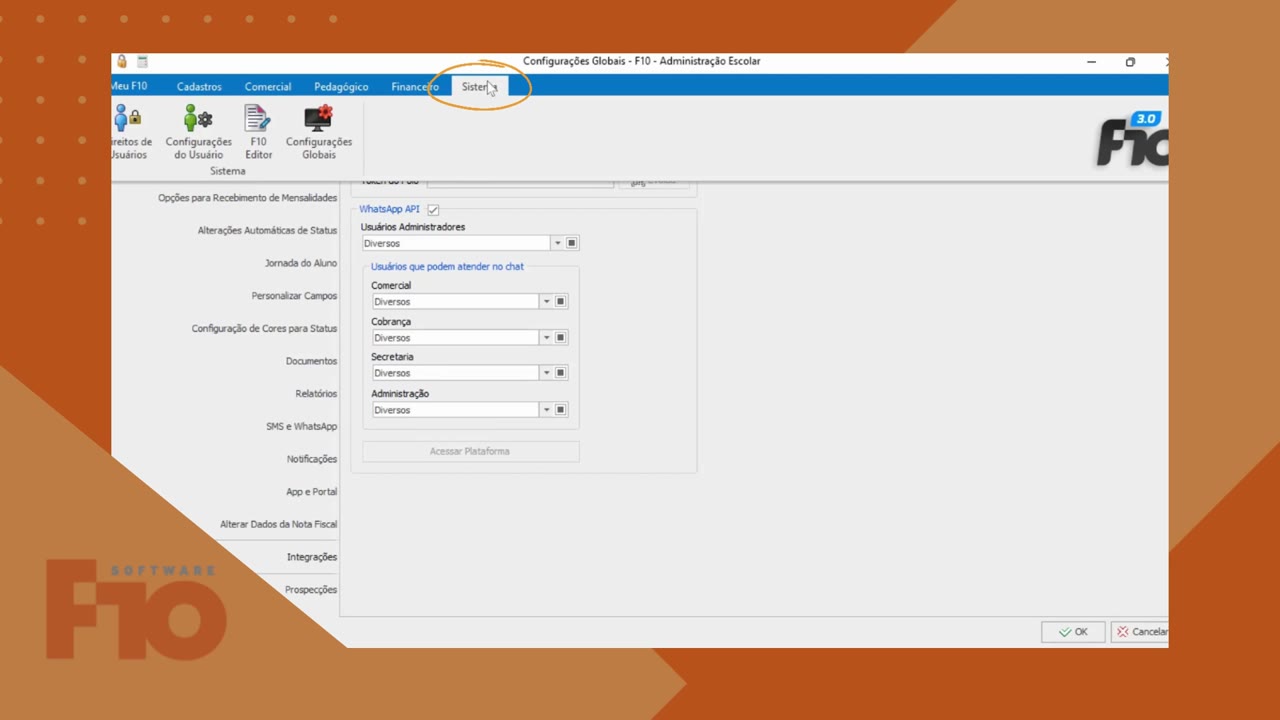Viewport: 1280px width, 720px height.
Task: Open App e Portal settings
Action: (x=311, y=492)
